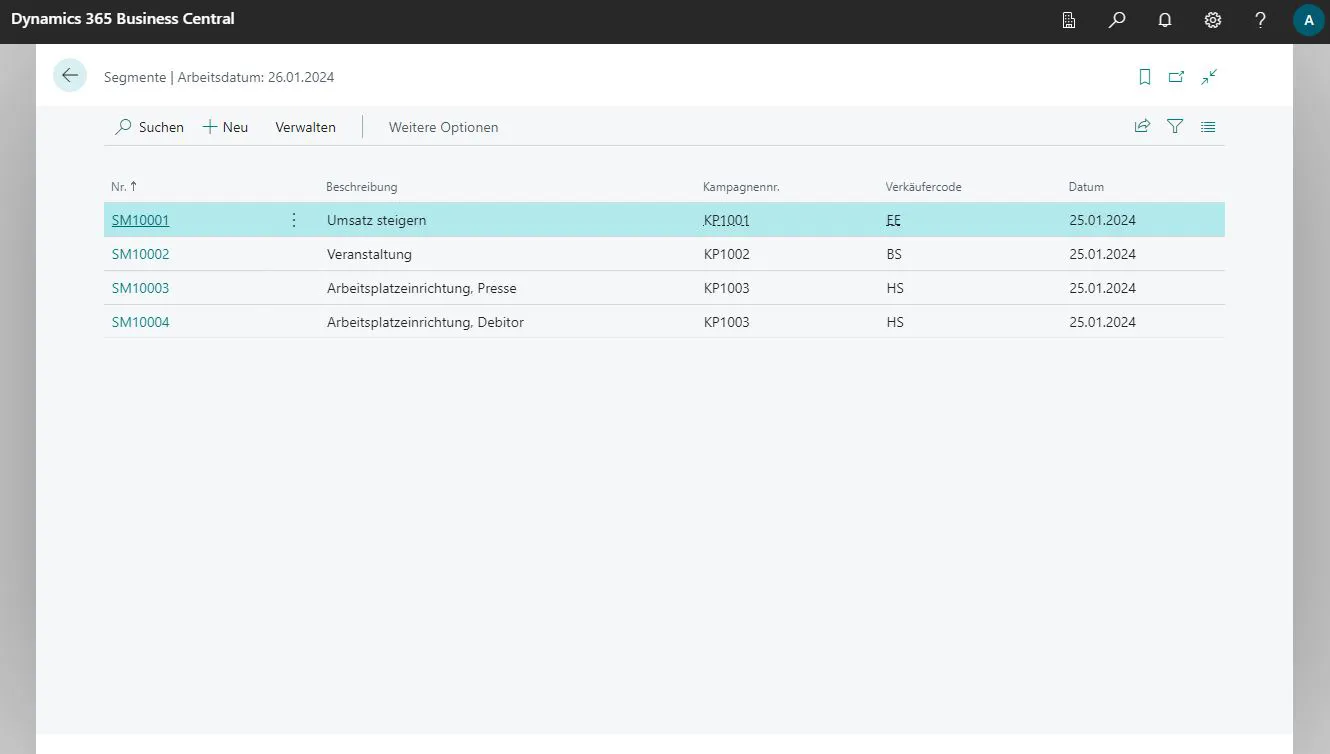Open Kampagnennr. column header menu
Viewport: 1330px width, 754px height.
pyautogui.click(x=741, y=187)
